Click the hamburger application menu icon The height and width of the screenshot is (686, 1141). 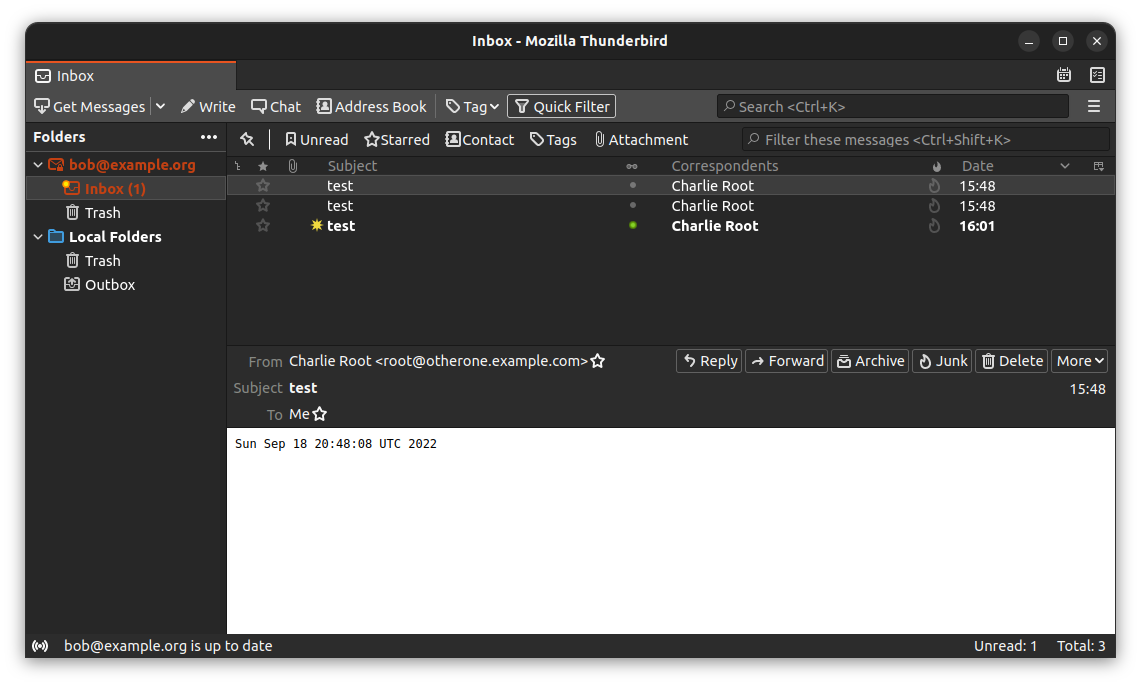pos(1094,106)
